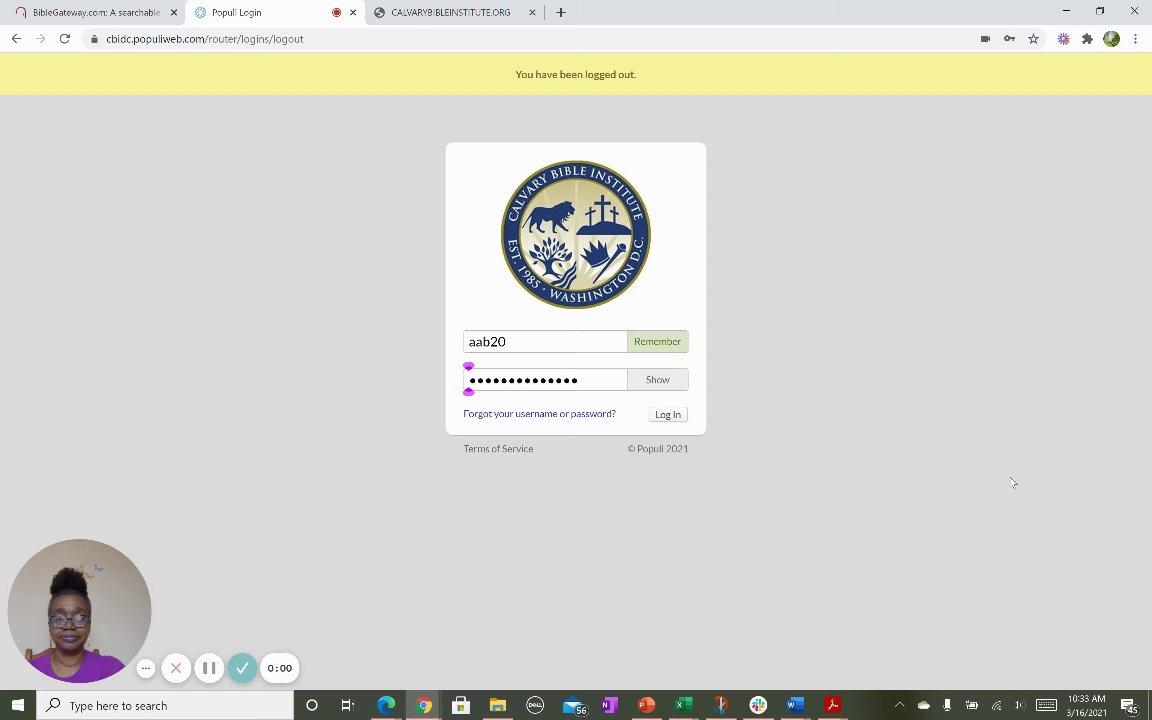Close the BibleGateway.com tab
Viewport: 1152px width, 720px height.
point(174,12)
